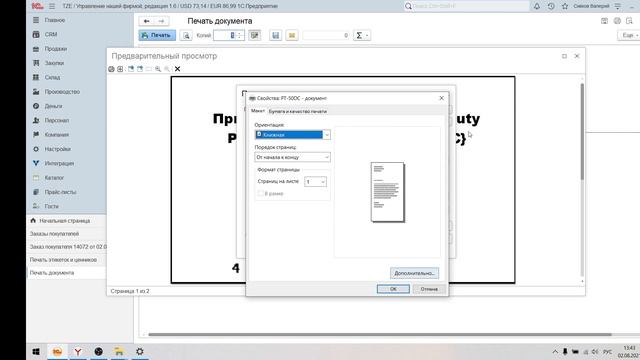This screenshot has height=360, width=640.
Task: Open the Главное section in sidebar
Action: click(x=55, y=20)
